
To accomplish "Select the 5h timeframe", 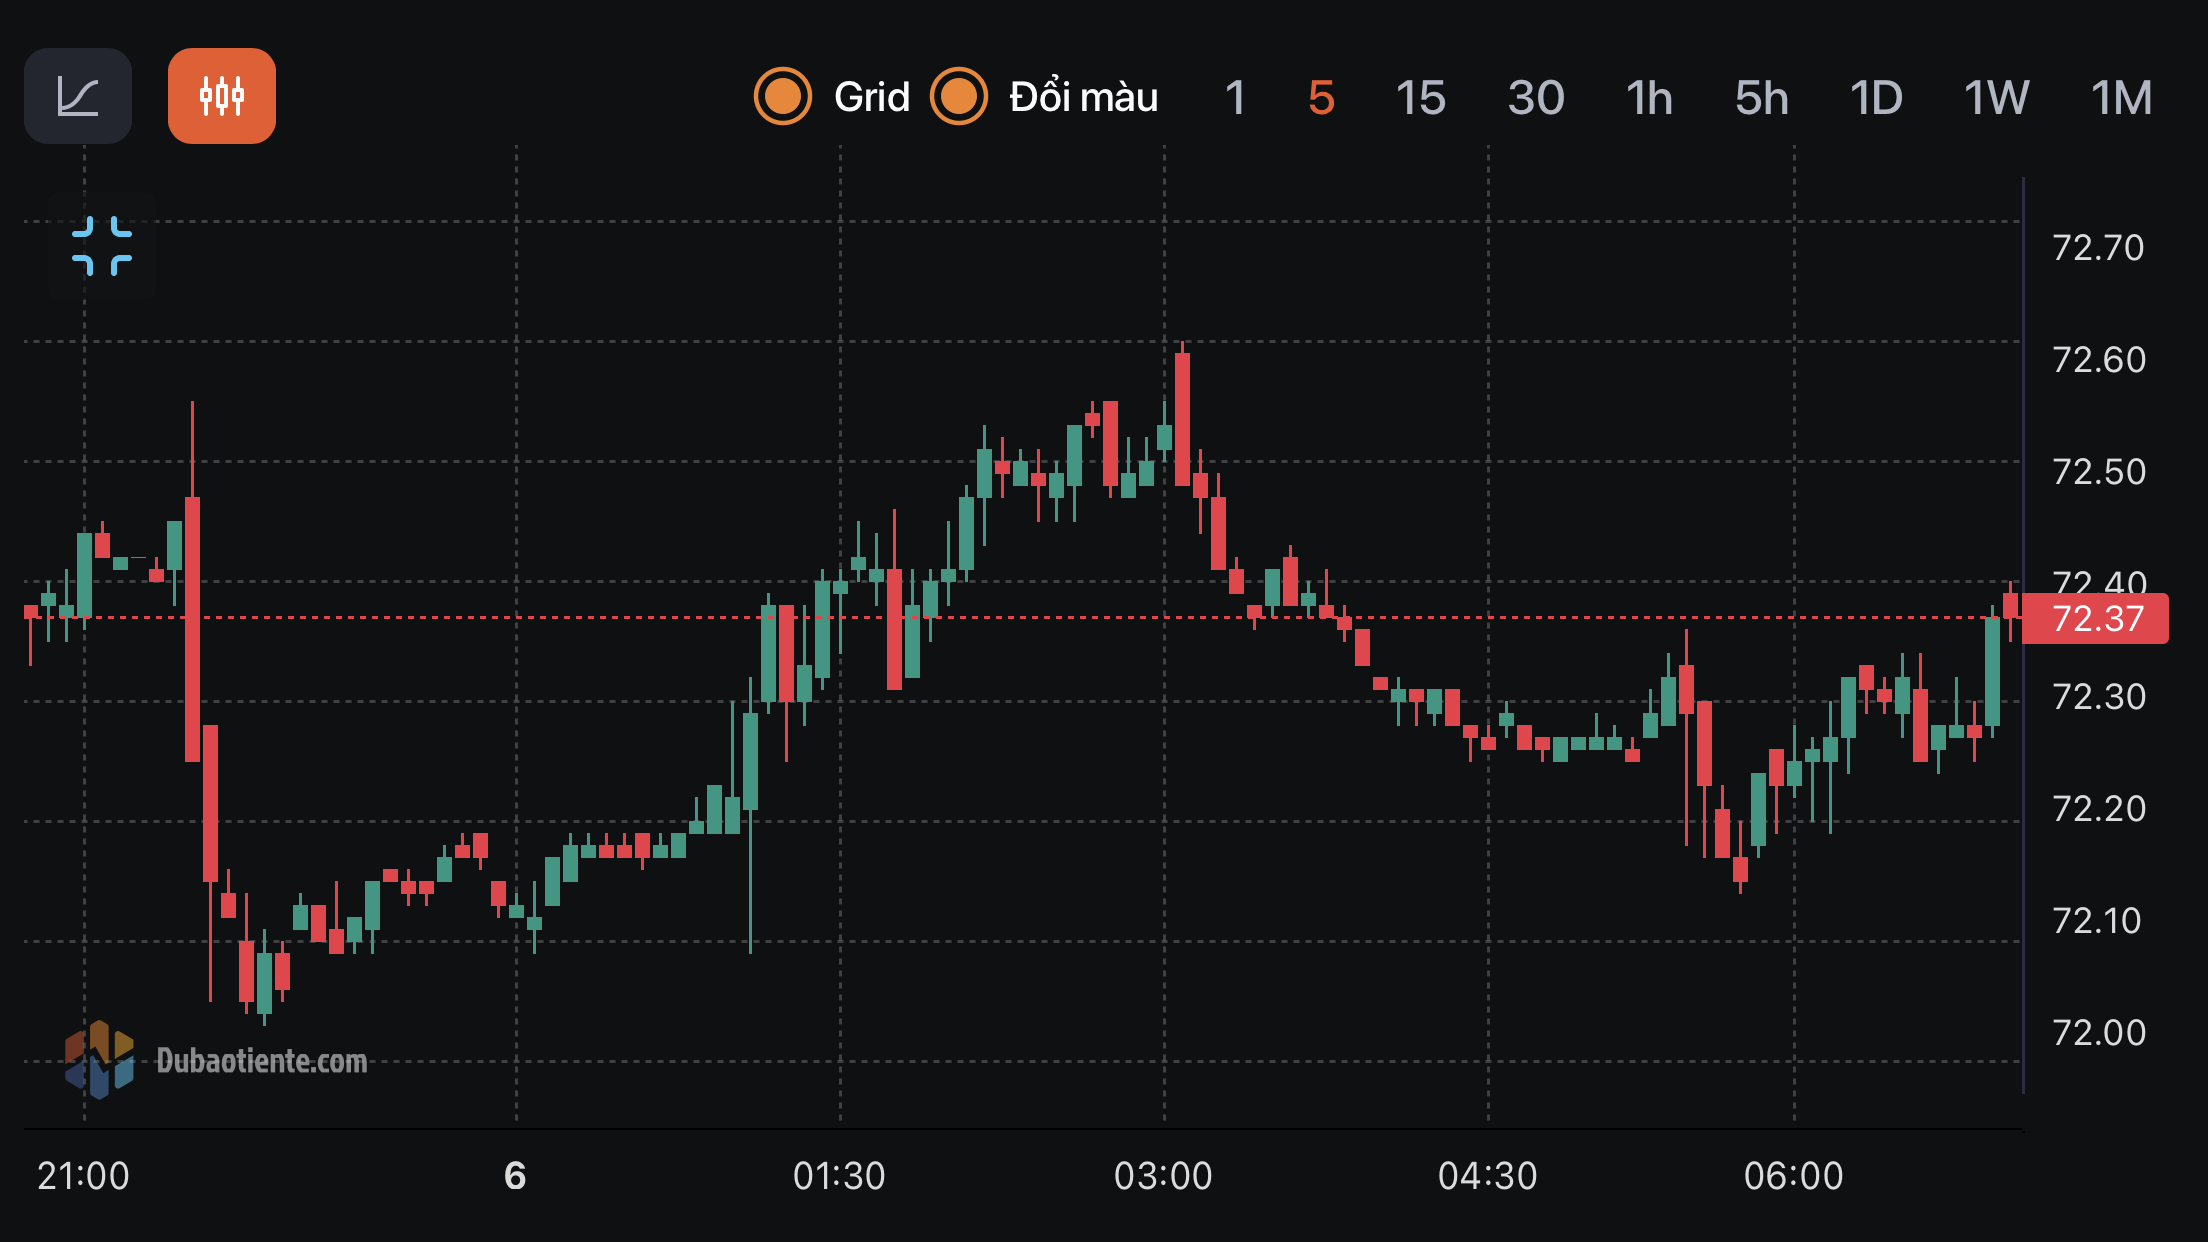I will coord(1761,98).
